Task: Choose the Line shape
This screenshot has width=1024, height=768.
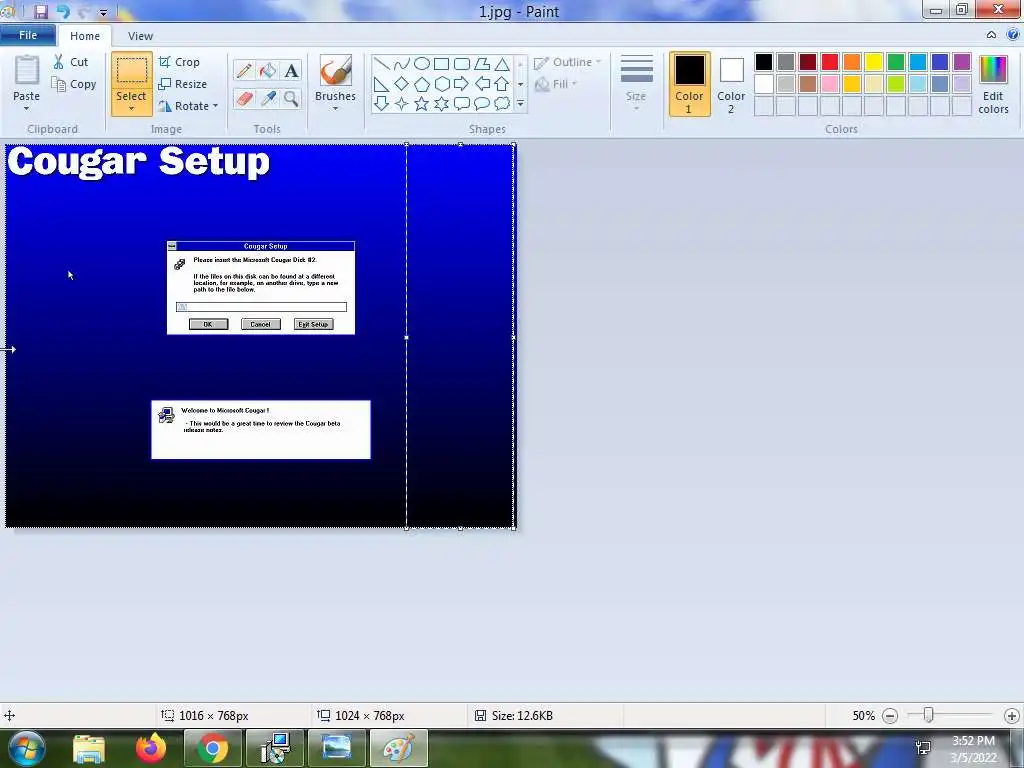Action: [382, 64]
